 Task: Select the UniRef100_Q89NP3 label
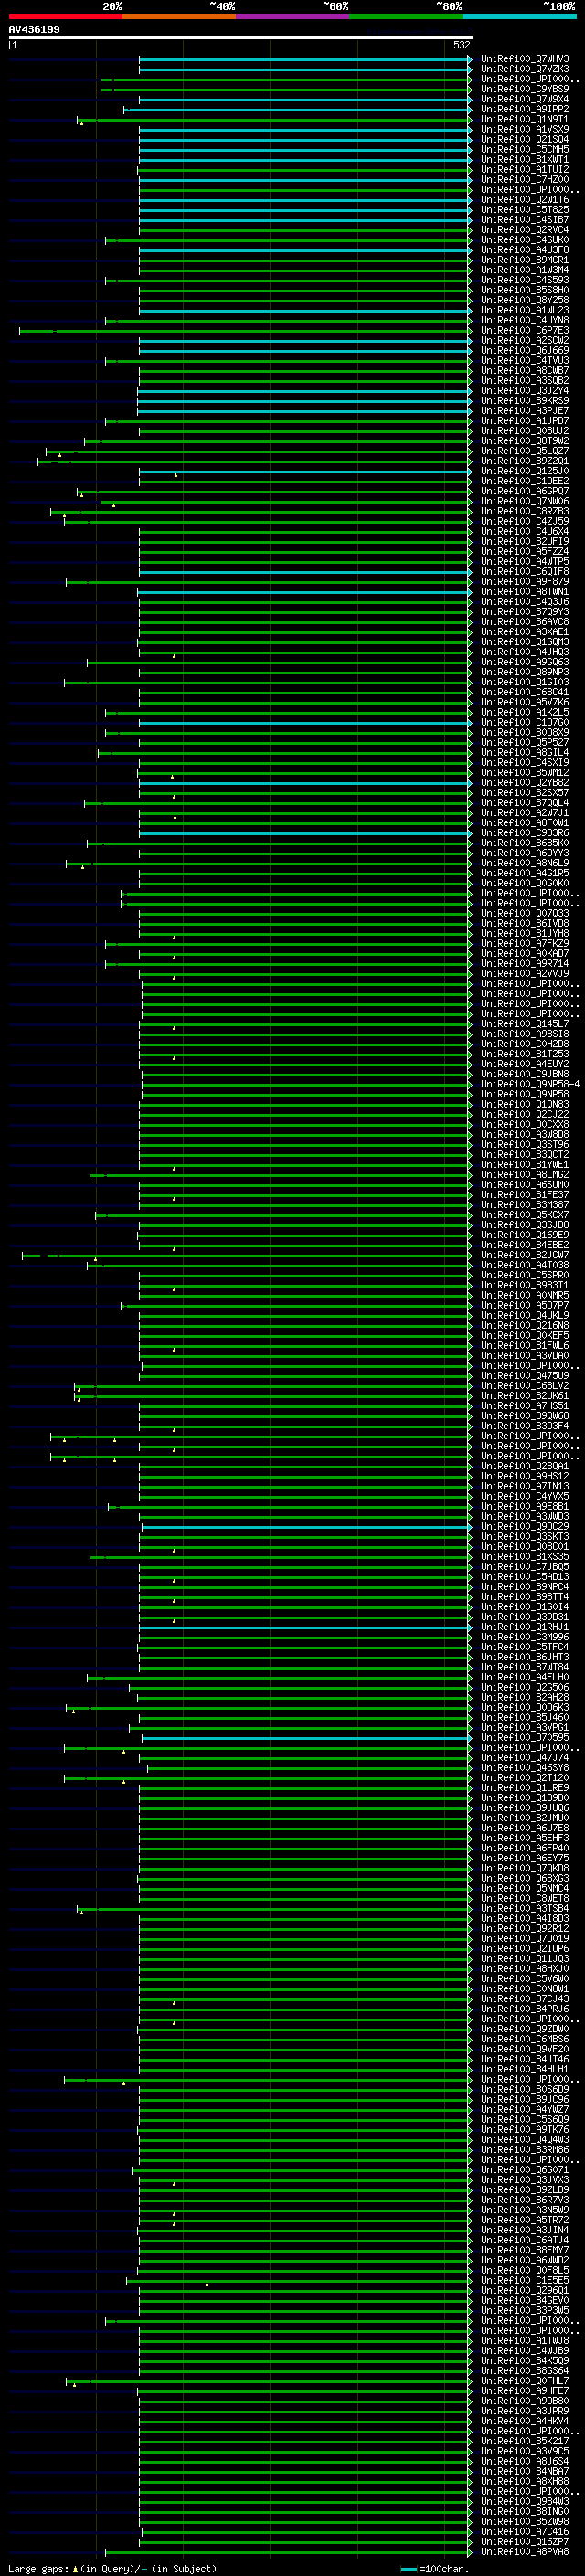pyautogui.click(x=525, y=672)
